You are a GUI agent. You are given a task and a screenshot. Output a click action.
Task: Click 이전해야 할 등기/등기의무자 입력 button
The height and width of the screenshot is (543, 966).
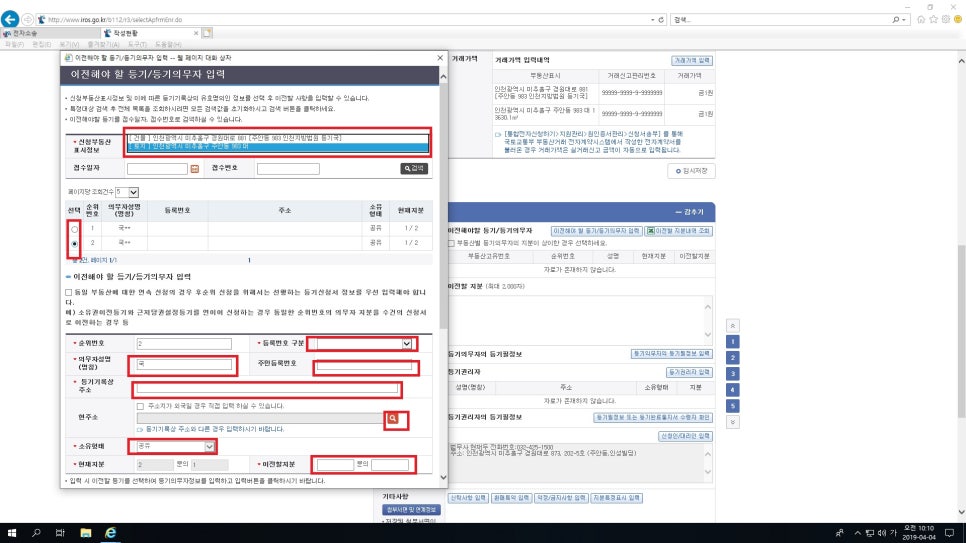click(x=596, y=231)
